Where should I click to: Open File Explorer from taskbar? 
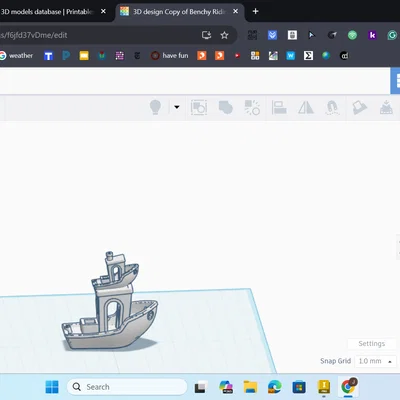250,387
